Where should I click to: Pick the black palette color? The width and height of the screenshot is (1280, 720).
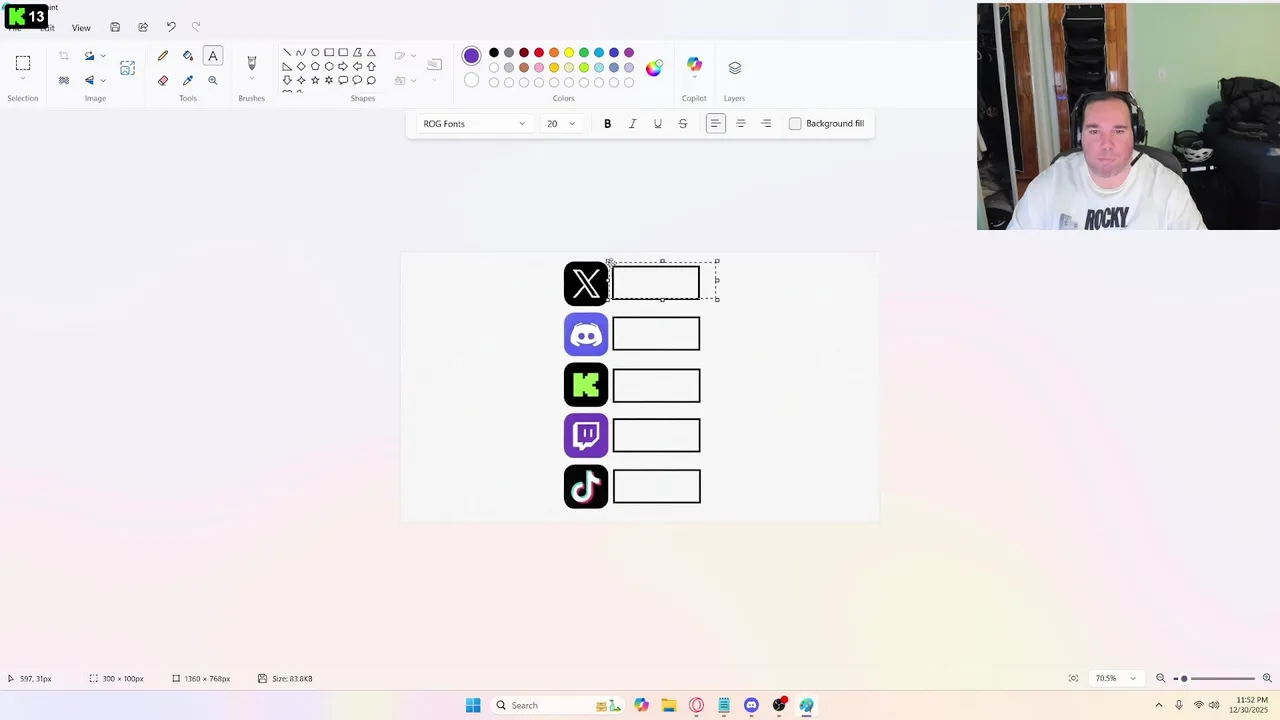[x=494, y=53]
